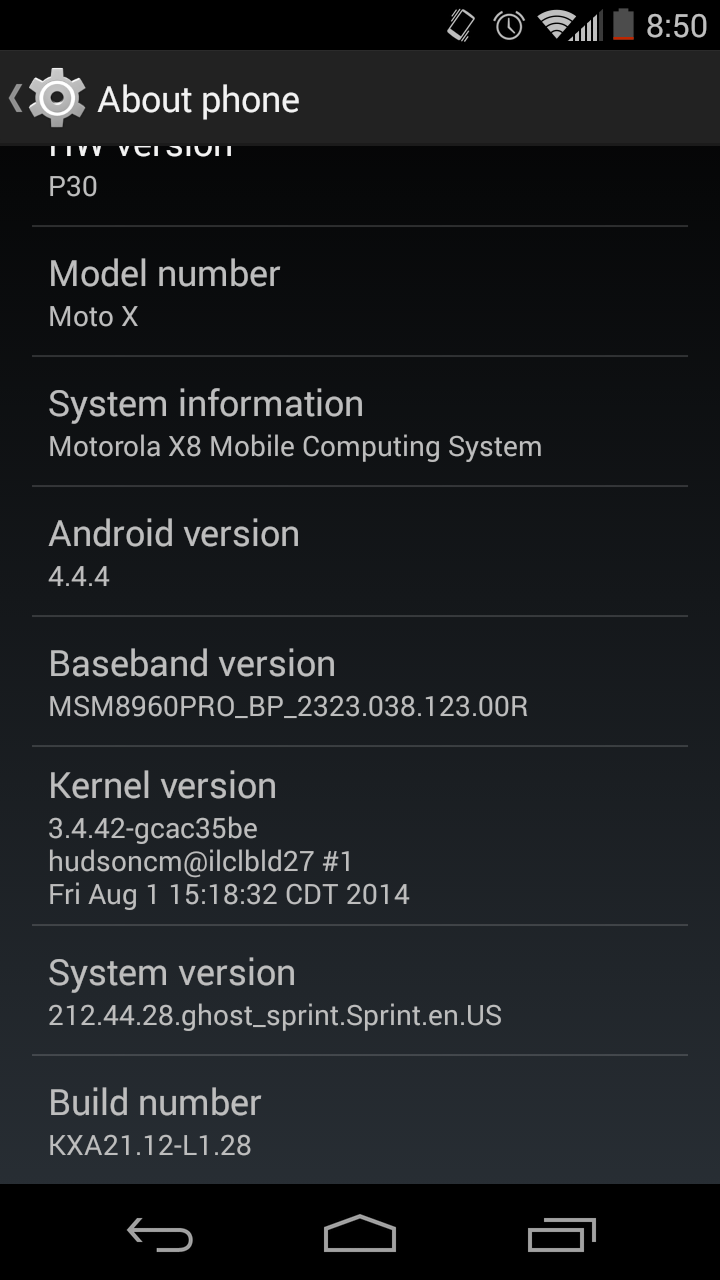Image resolution: width=720 pixels, height=1280 pixels.
Task: Tap the Wi-Fi icon in the status bar
Action: [x=556, y=25]
